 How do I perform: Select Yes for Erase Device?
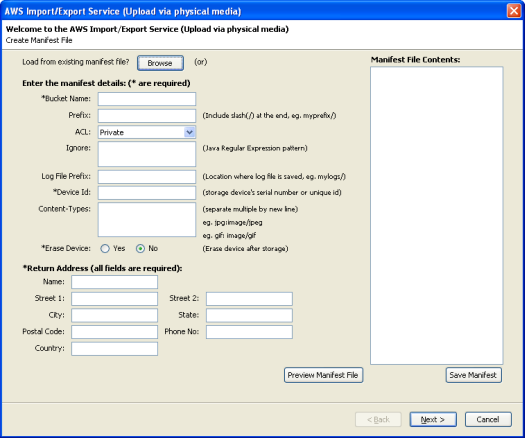coord(105,248)
